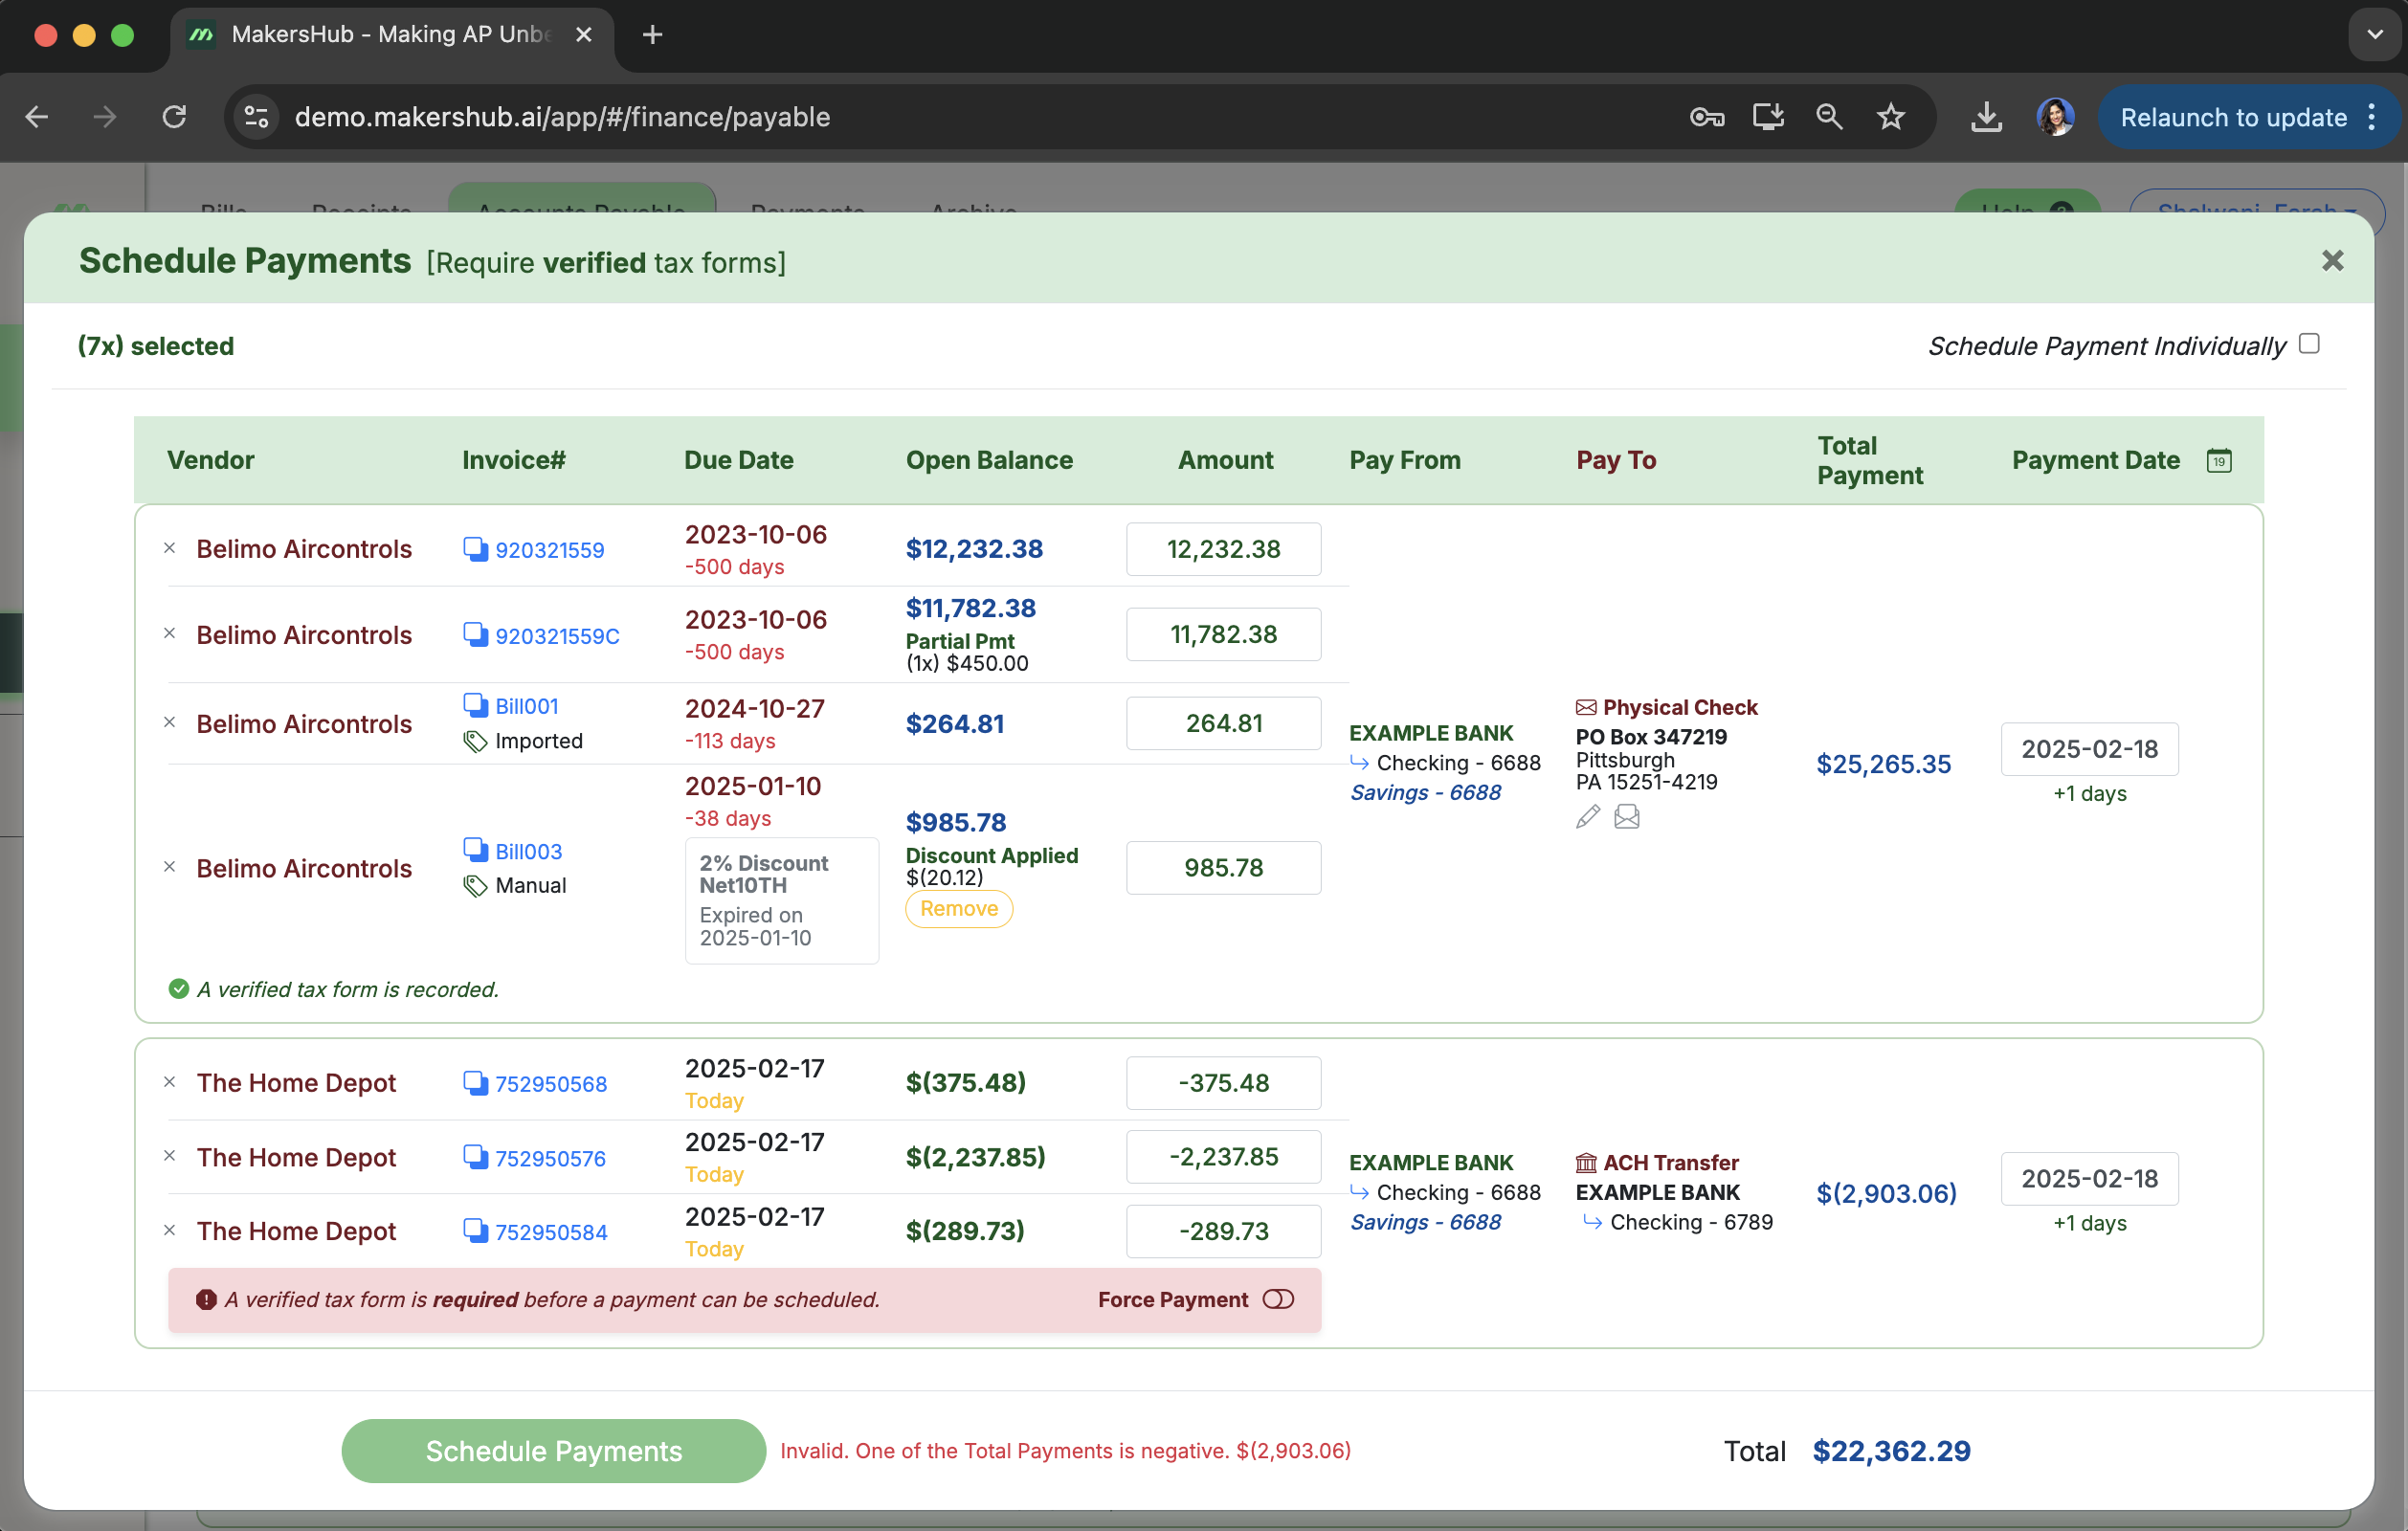Select Savings - 6688 for Home Depot payment
Screen dimensions: 2408x1531
[x=1424, y=1222]
